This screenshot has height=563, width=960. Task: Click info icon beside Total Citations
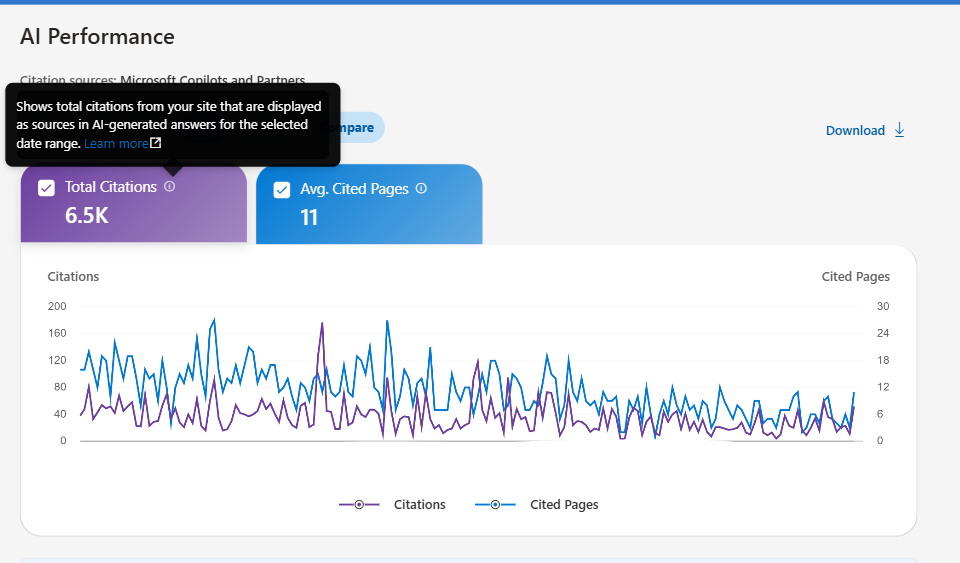[x=170, y=186]
